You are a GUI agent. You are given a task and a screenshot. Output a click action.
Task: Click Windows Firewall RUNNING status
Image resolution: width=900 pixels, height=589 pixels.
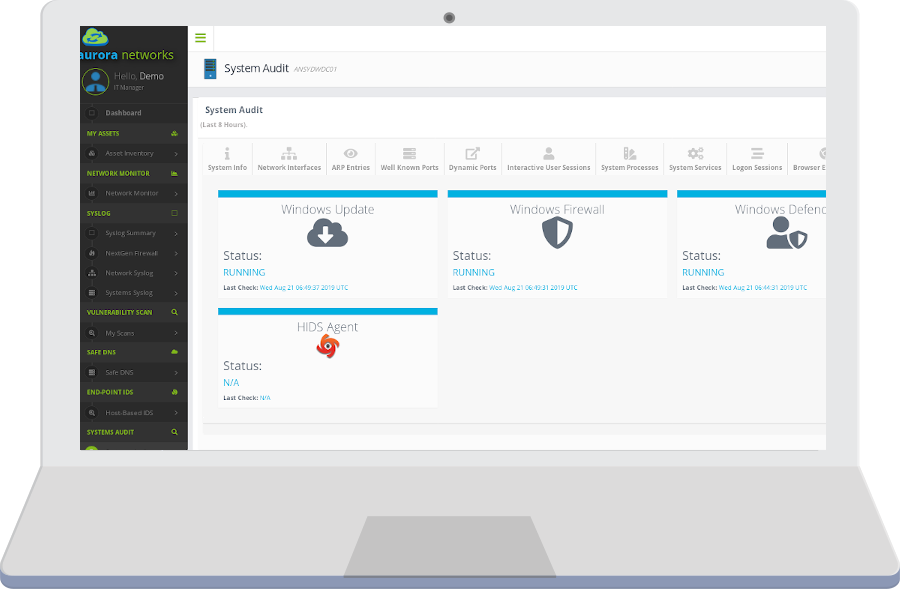click(x=474, y=272)
